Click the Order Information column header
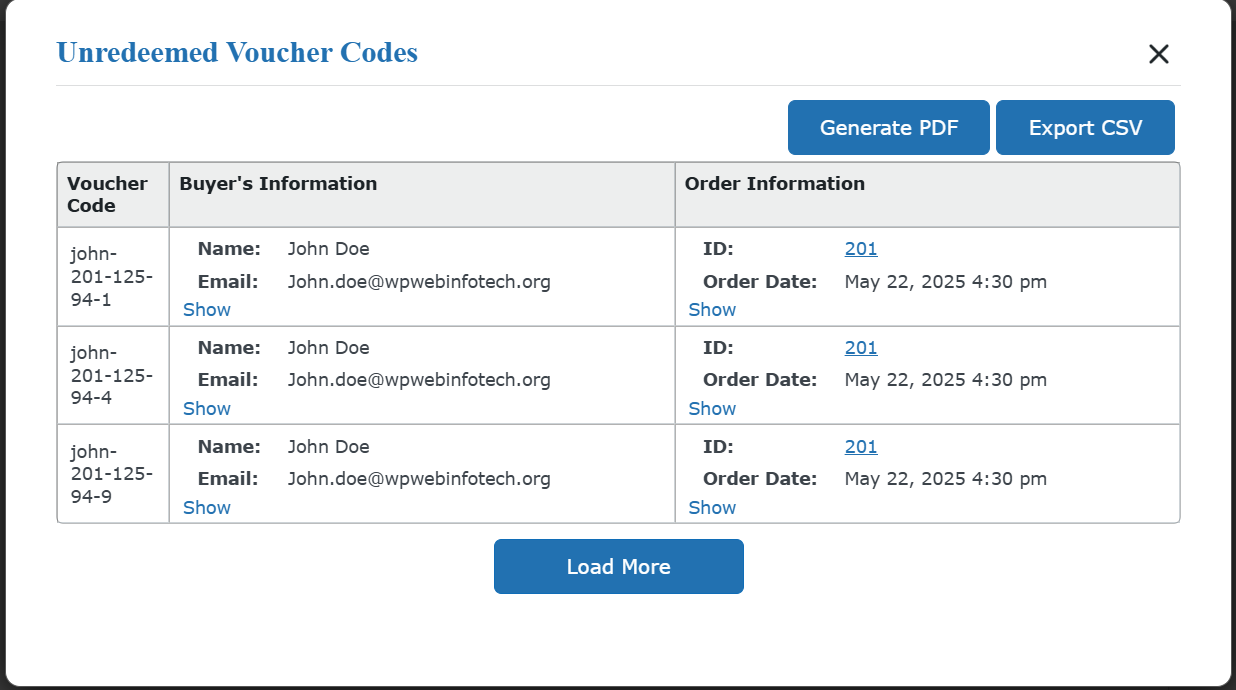The height and width of the screenshot is (690, 1236). [x=774, y=184]
